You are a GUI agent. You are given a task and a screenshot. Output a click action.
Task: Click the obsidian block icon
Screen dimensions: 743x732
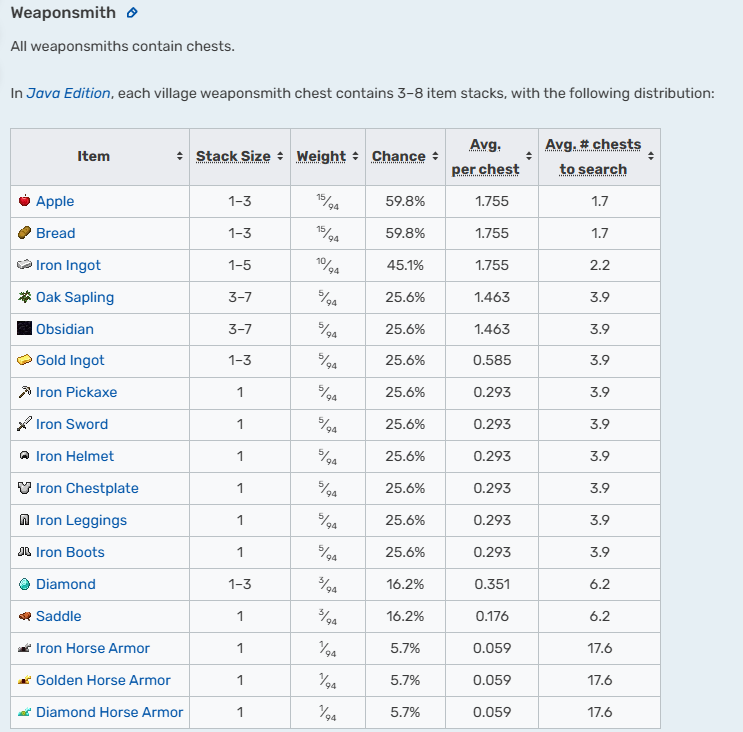[25, 329]
